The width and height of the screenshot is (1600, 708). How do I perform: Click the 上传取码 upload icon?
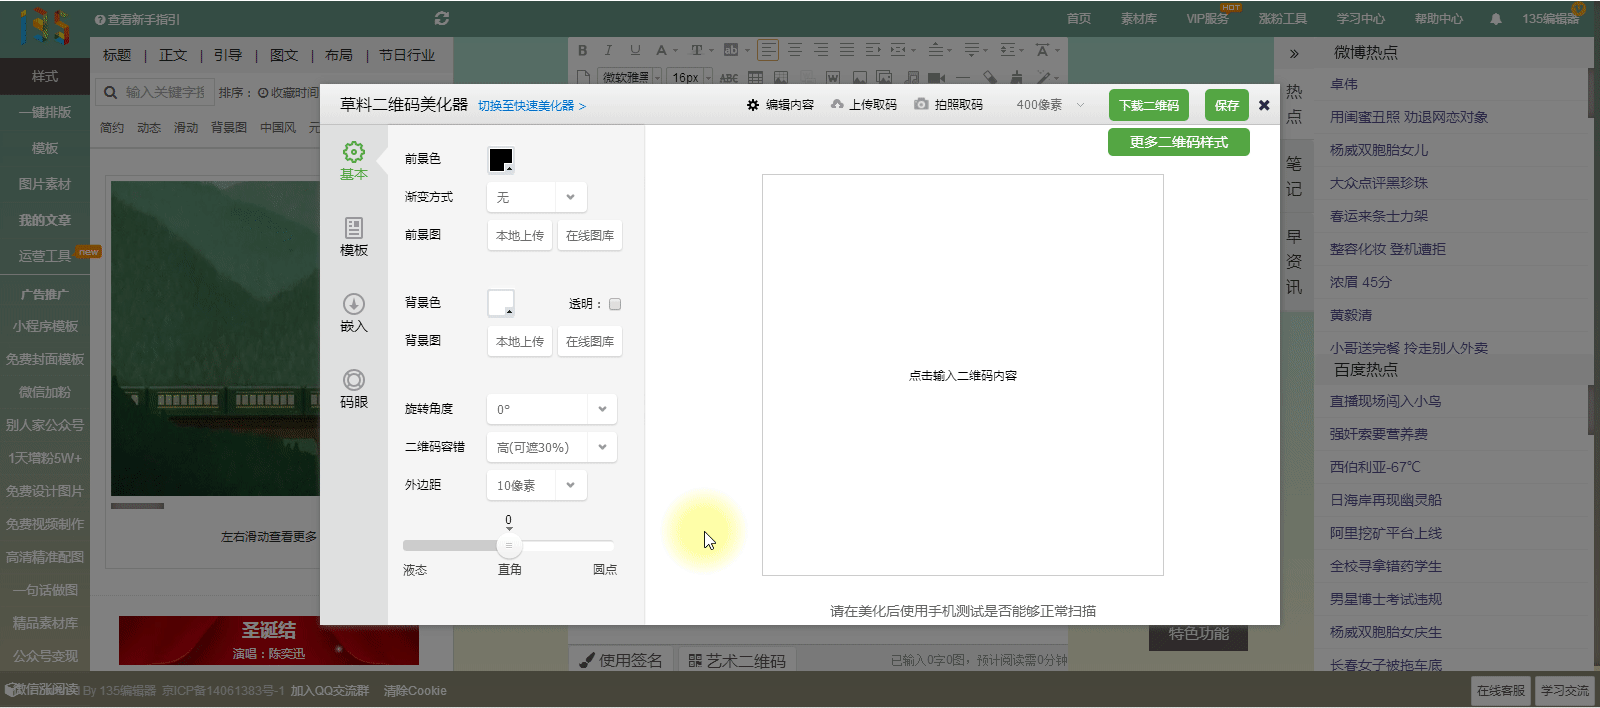[837, 105]
